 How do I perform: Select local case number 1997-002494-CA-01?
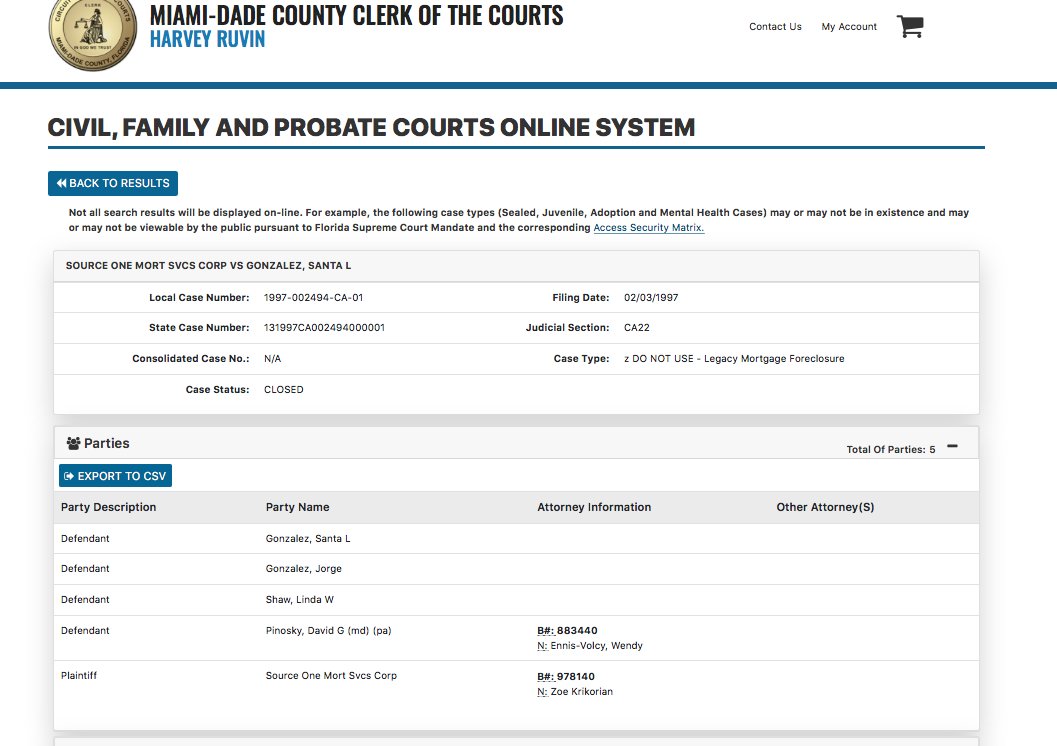313,297
